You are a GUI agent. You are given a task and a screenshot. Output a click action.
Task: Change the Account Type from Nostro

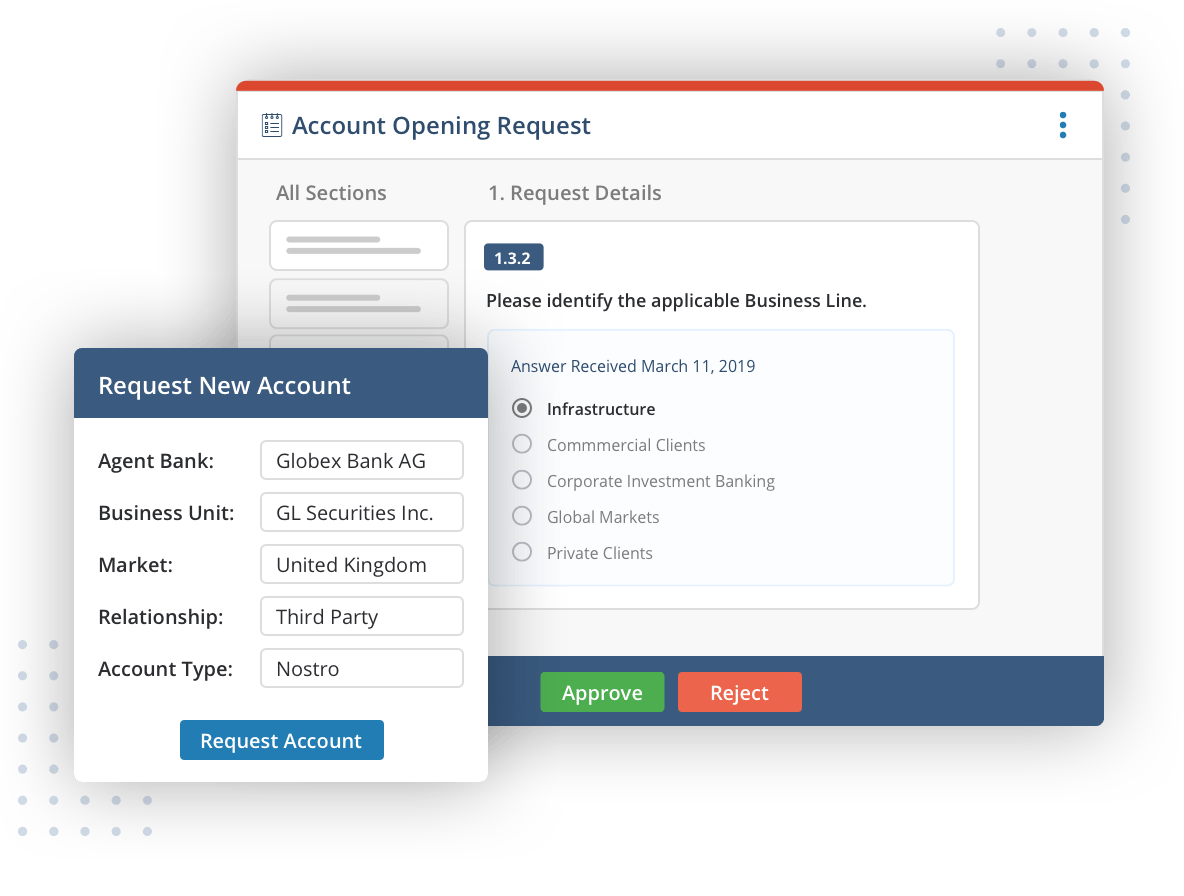click(x=361, y=668)
